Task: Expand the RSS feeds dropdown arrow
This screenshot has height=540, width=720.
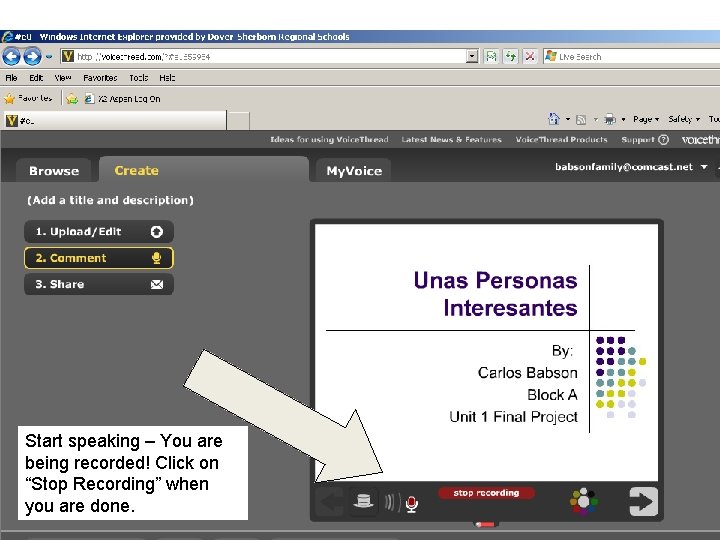Action: coord(596,119)
